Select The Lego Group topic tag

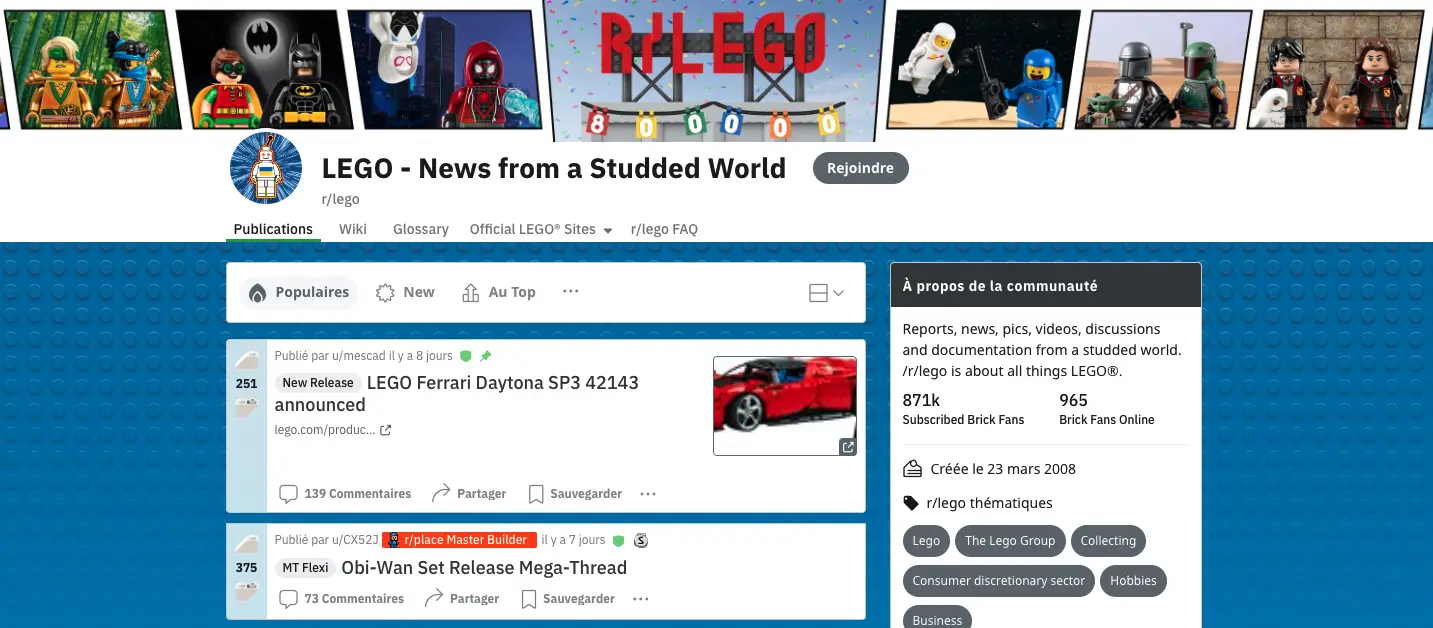pyautogui.click(x=1010, y=541)
